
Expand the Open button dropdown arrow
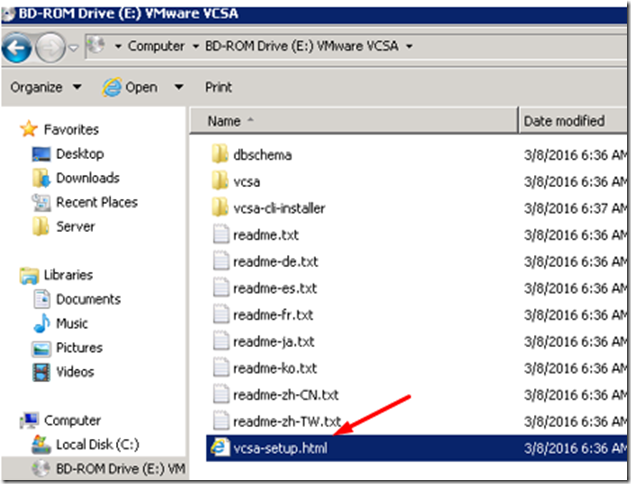[x=179, y=87]
